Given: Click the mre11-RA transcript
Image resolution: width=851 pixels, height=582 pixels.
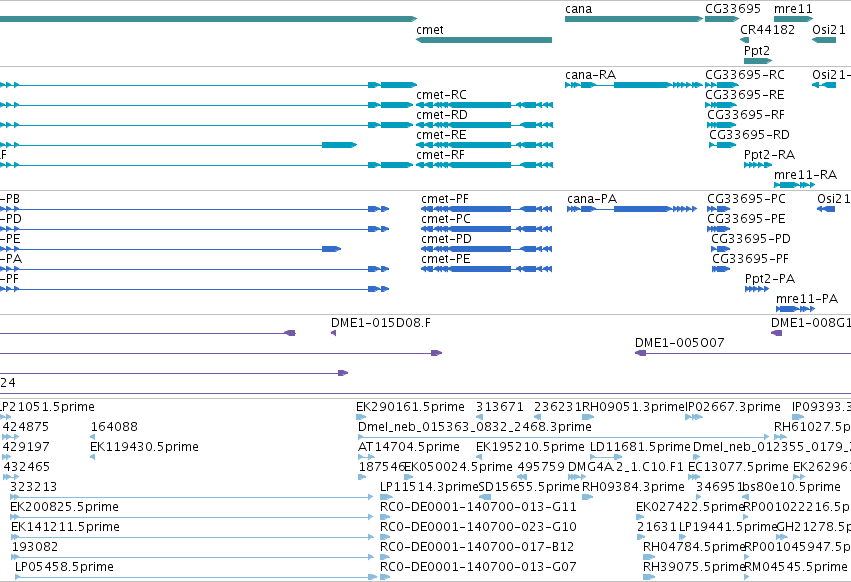Looking at the screenshot, I should (794, 185).
